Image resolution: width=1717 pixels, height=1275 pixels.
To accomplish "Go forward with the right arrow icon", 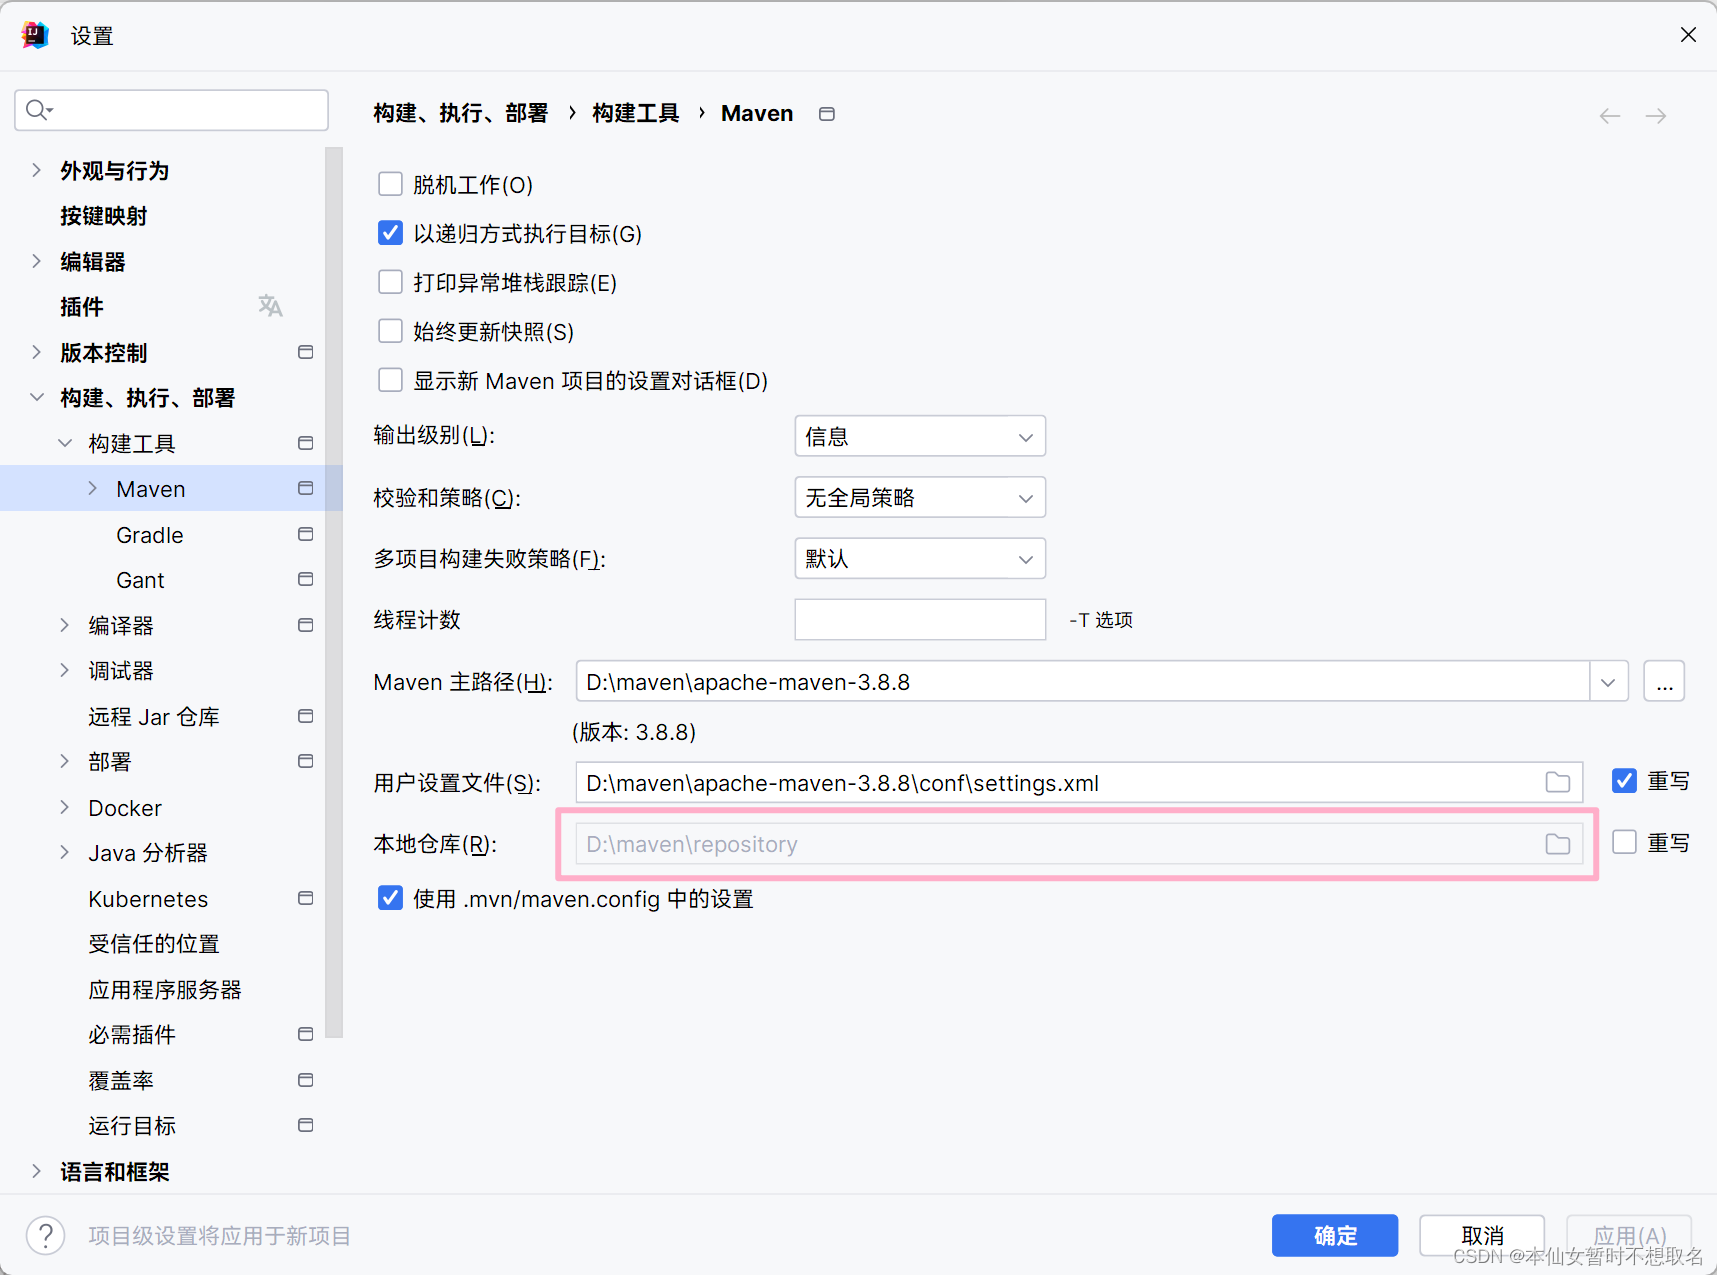I will tap(1656, 116).
